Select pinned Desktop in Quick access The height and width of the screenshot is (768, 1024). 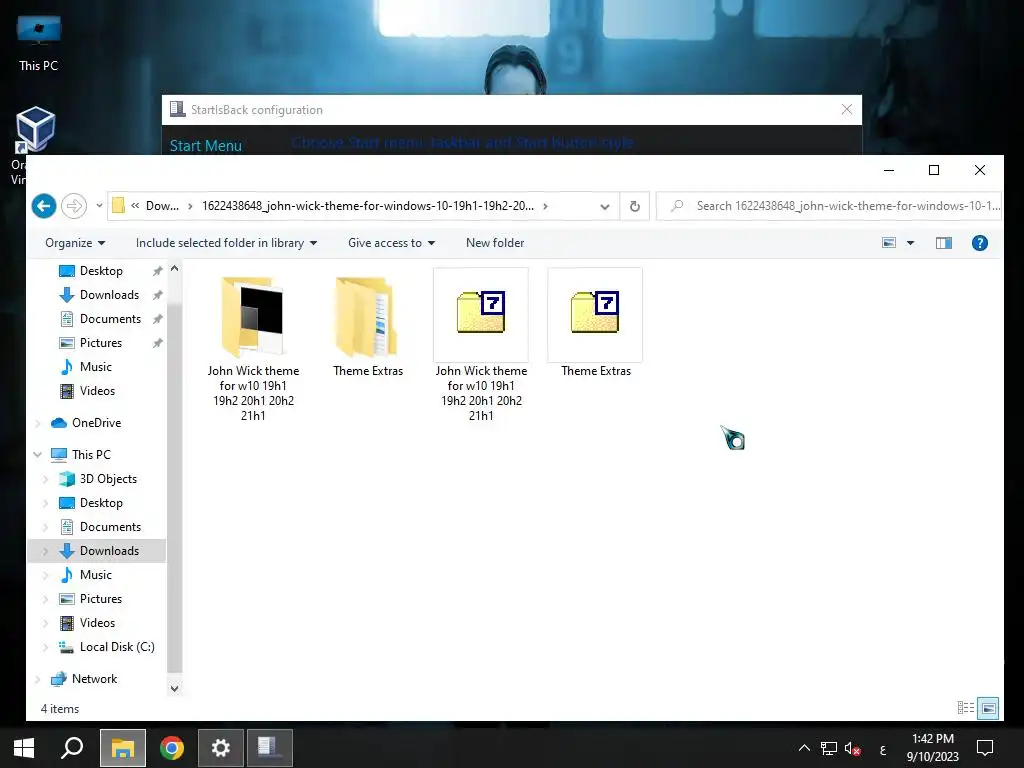[101, 271]
